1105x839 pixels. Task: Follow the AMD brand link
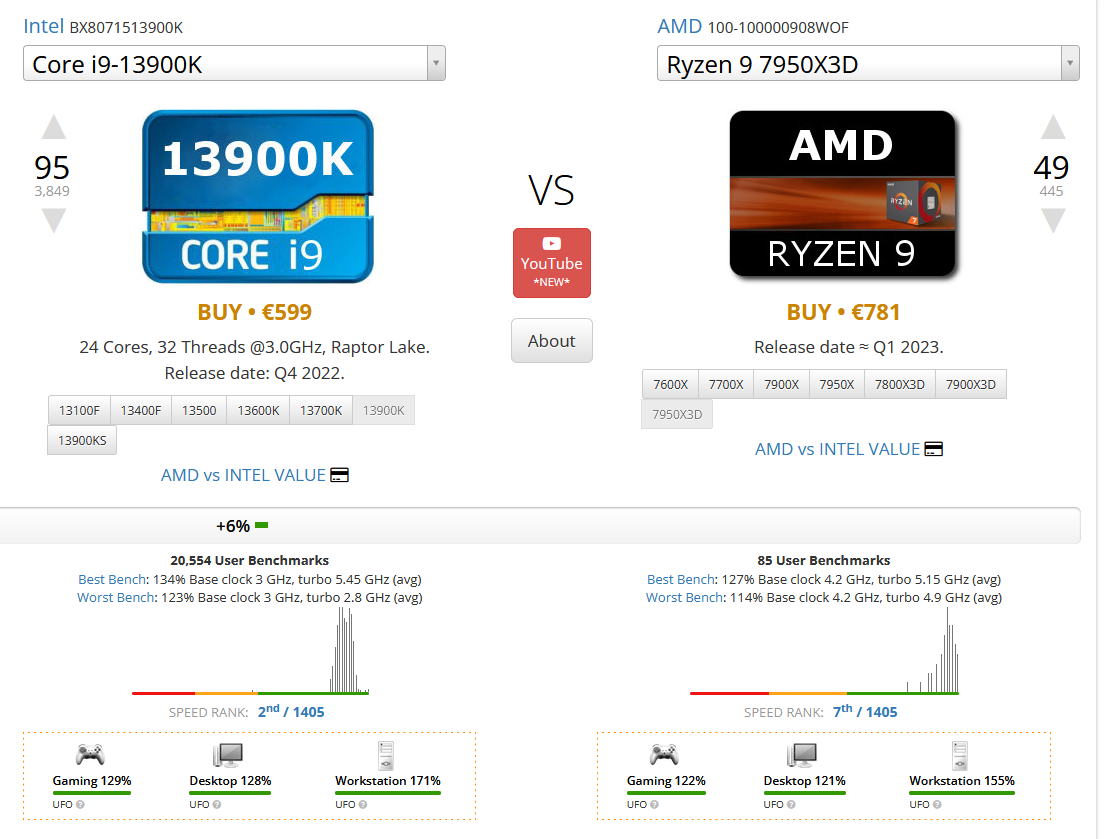(679, 27)
